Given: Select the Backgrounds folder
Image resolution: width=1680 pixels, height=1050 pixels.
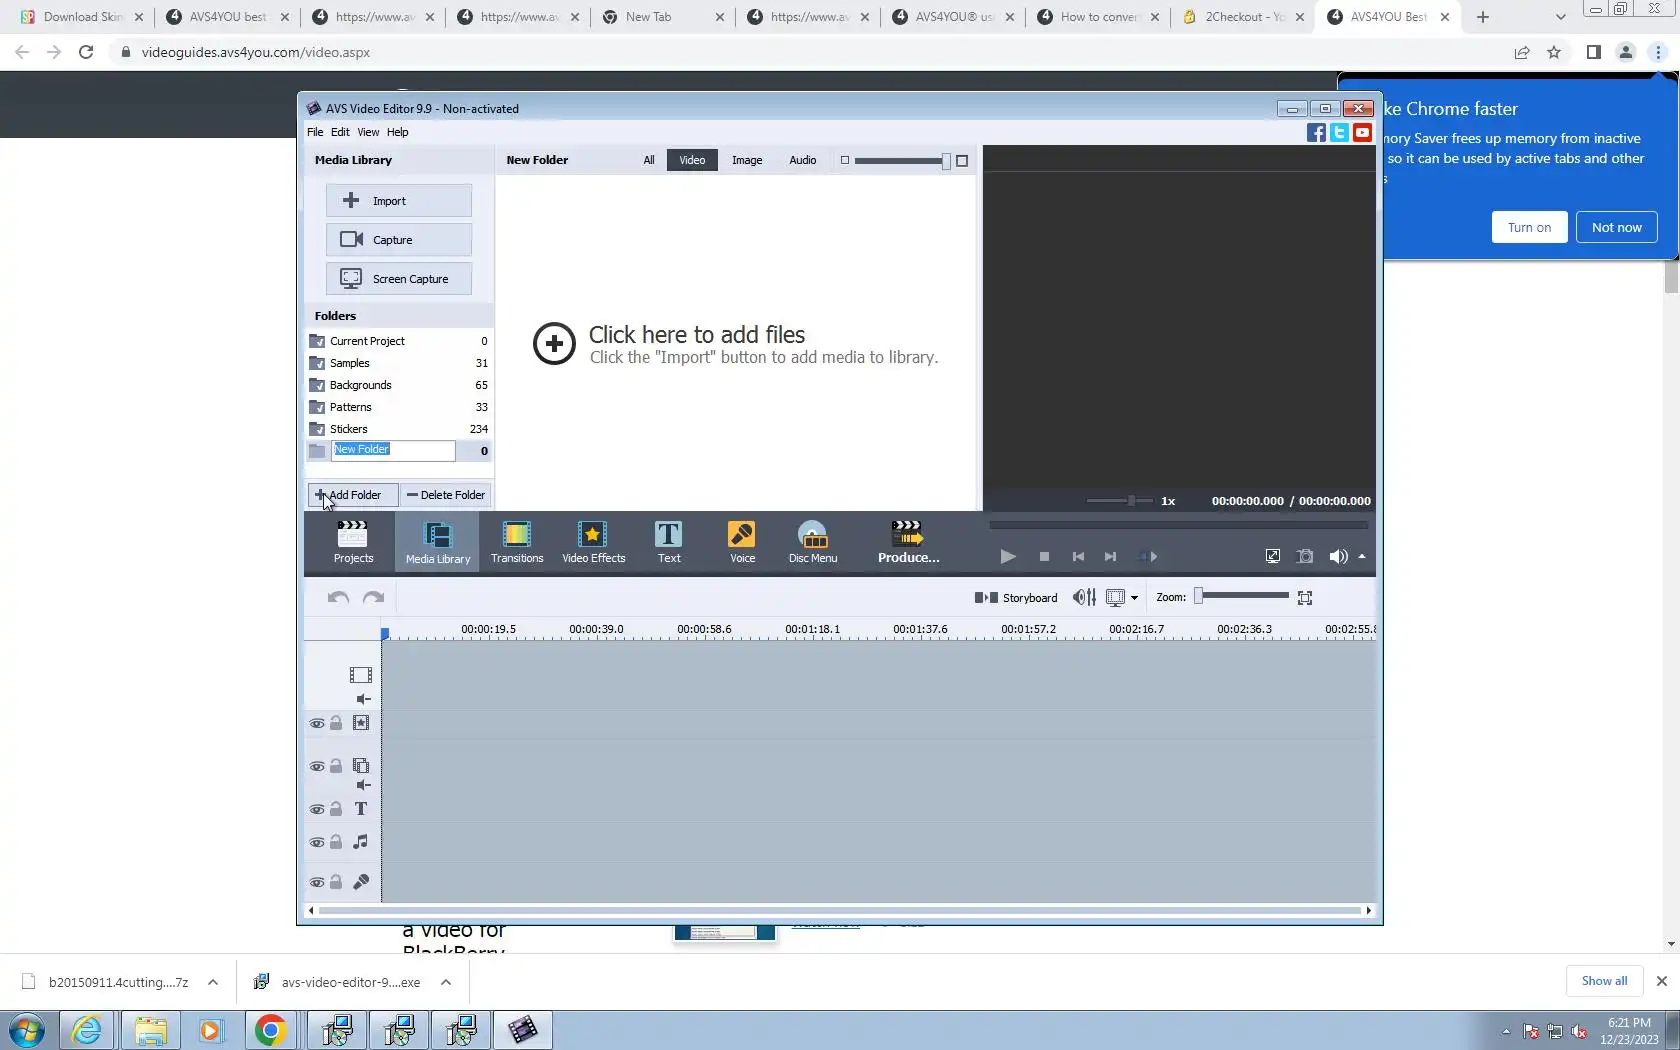Looking at the screenshot, I should 399,385.
